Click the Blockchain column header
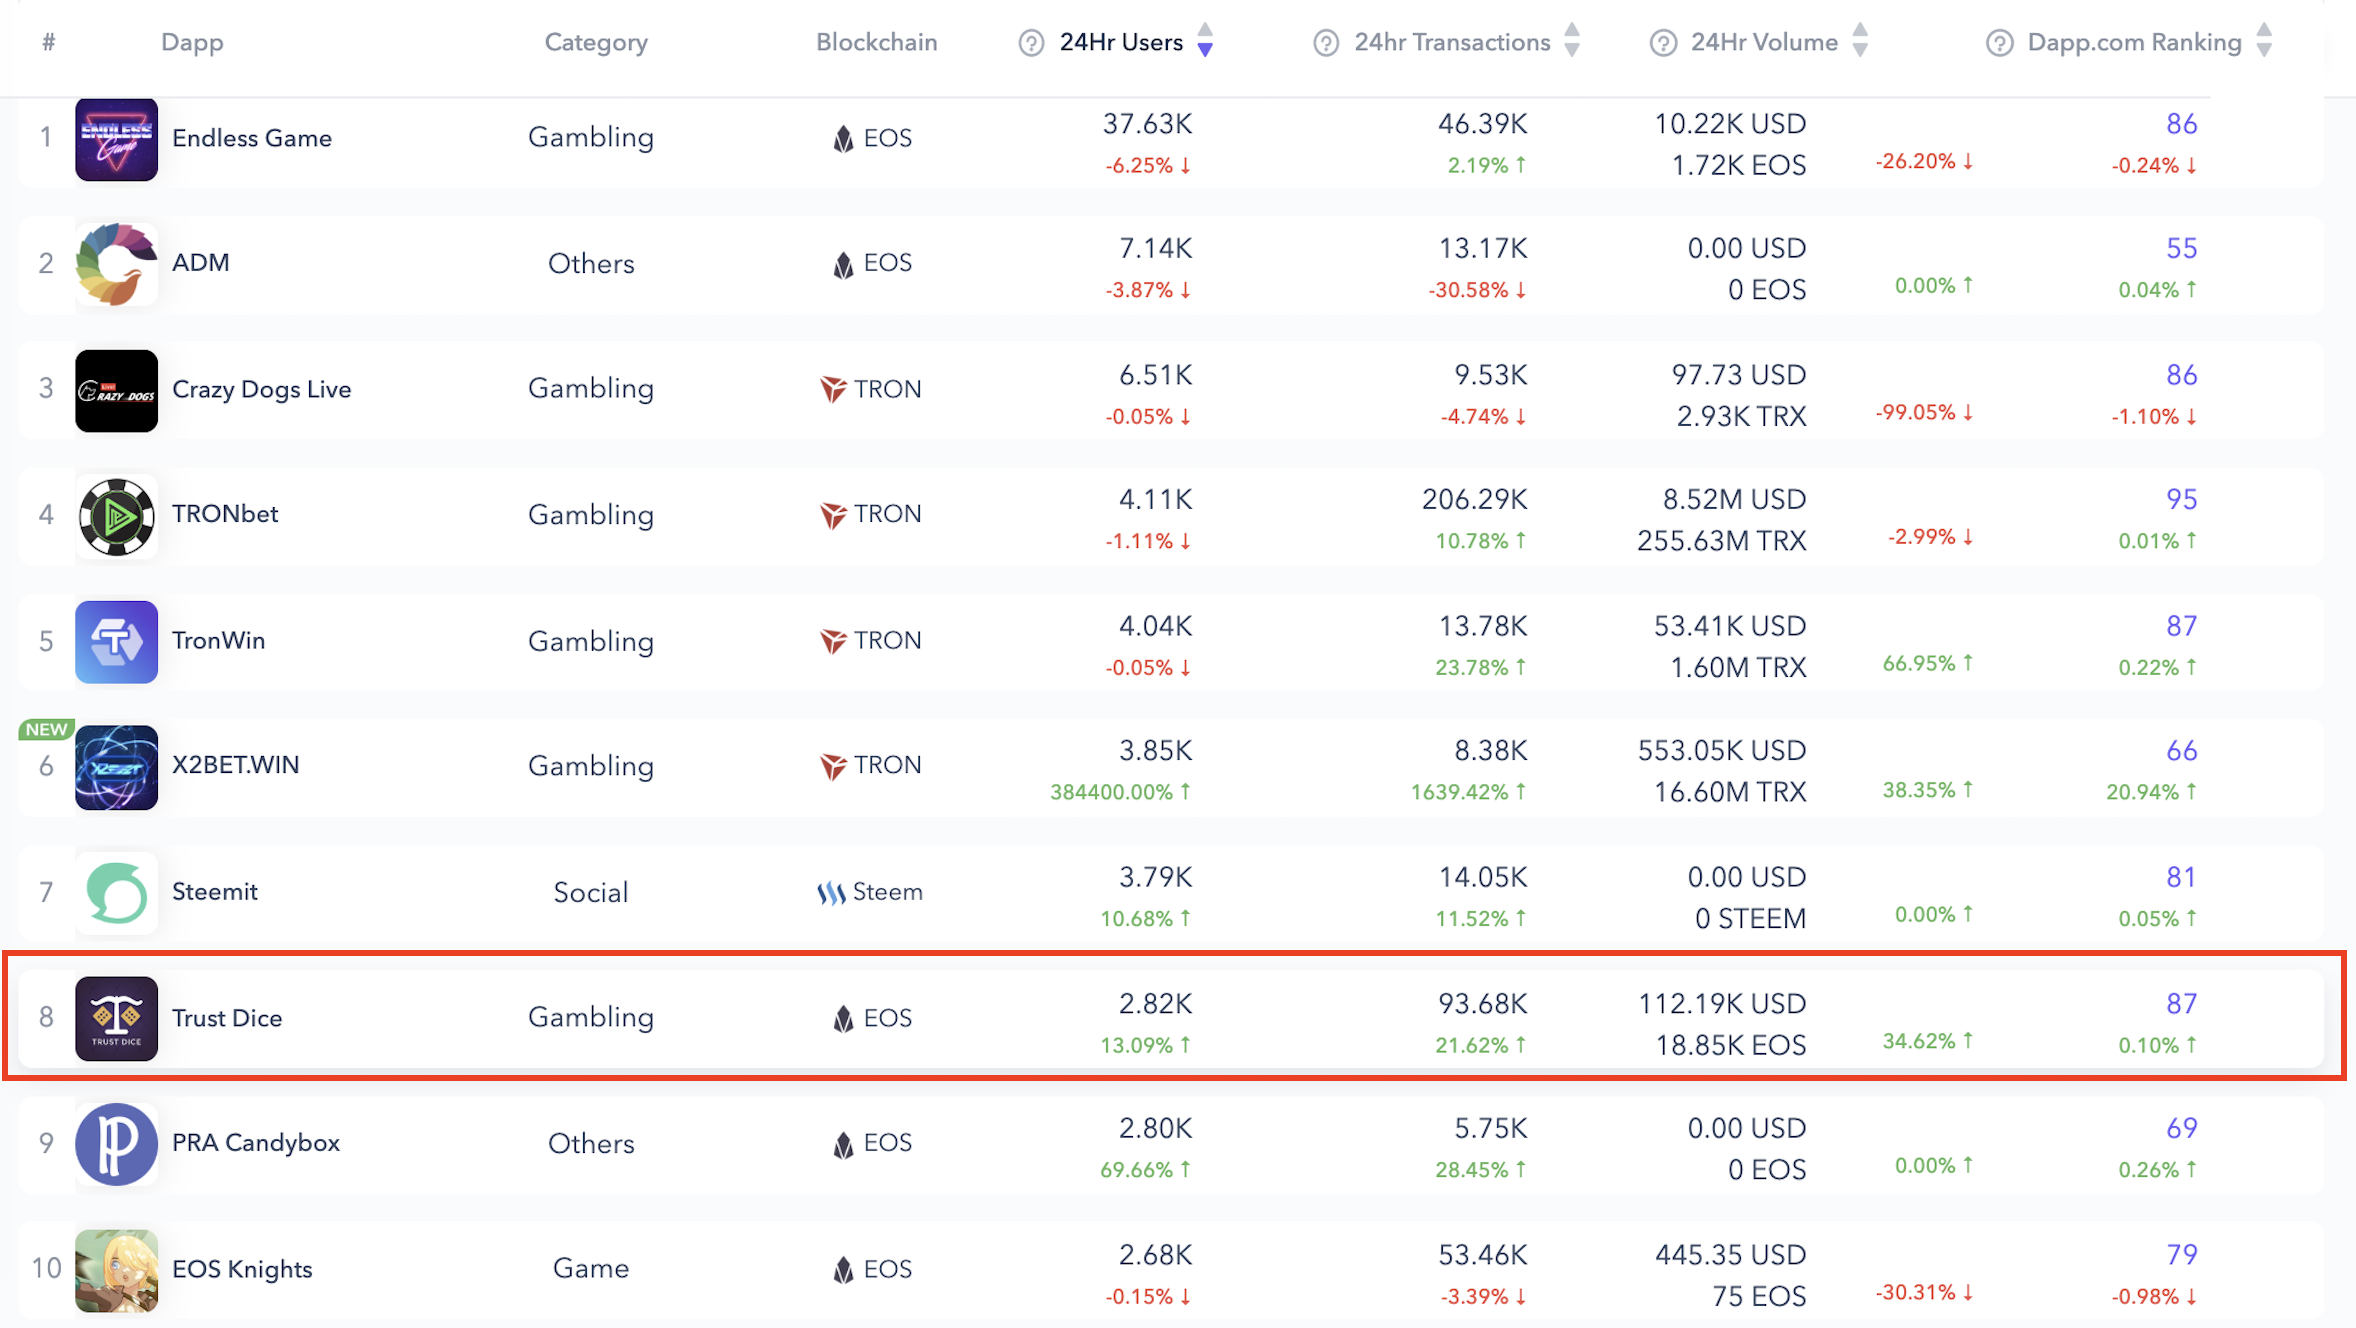The image size is (2356, 1328). click(x=877, y=42)
